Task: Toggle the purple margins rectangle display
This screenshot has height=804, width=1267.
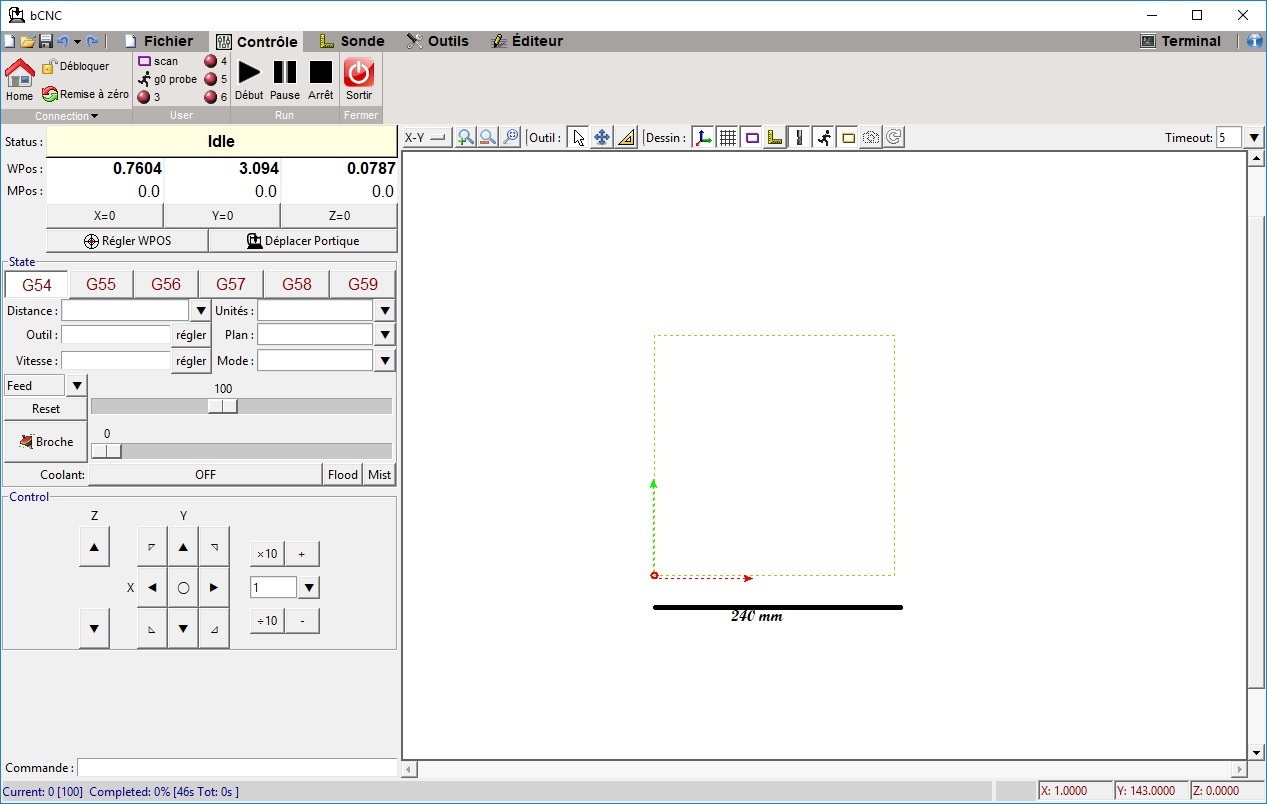Action: [752, 138]
